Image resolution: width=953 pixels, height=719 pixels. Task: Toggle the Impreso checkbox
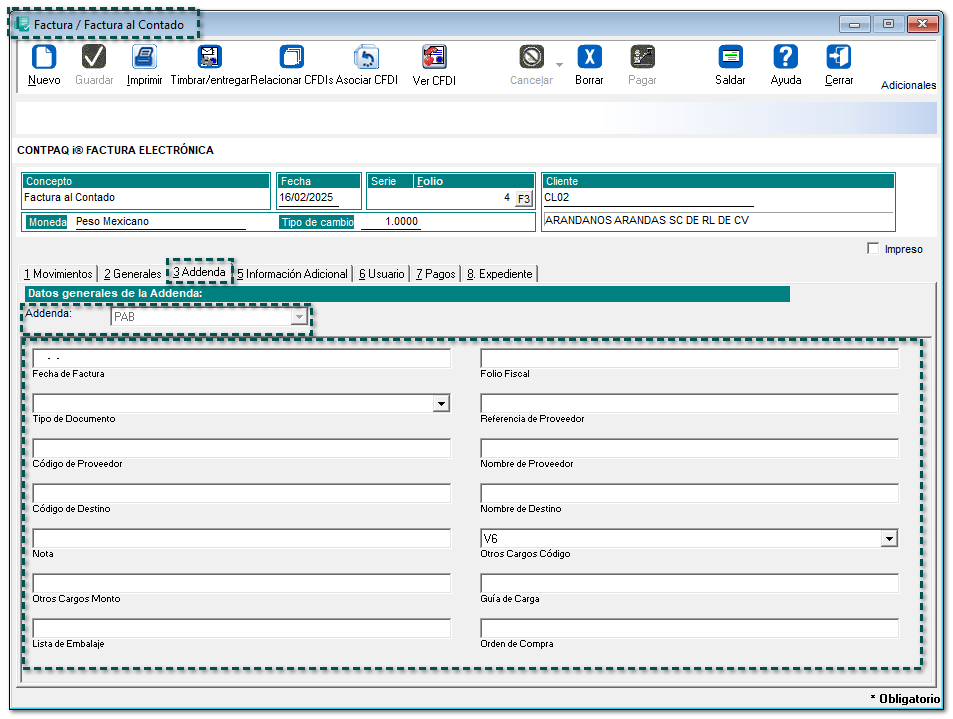tap(874, 249)
